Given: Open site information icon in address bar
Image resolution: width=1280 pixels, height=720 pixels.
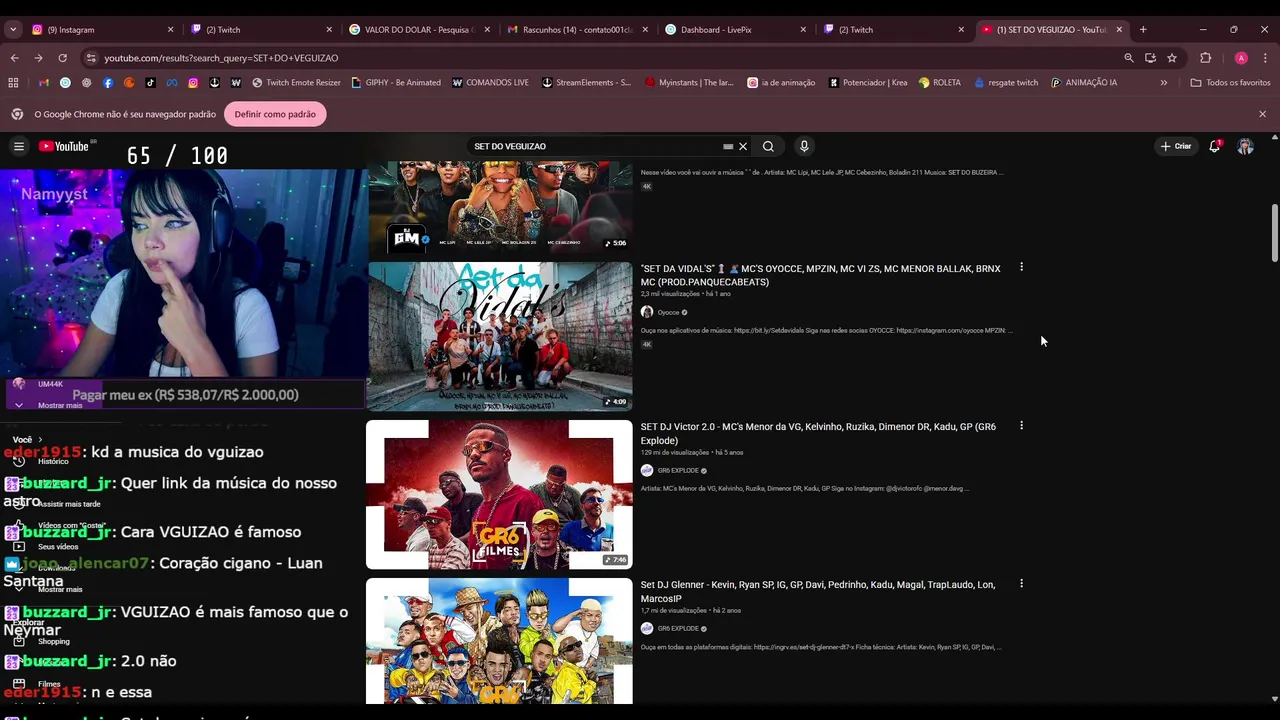Looking at the screenshot, I should pyautogui.click(x=91, y=58).
